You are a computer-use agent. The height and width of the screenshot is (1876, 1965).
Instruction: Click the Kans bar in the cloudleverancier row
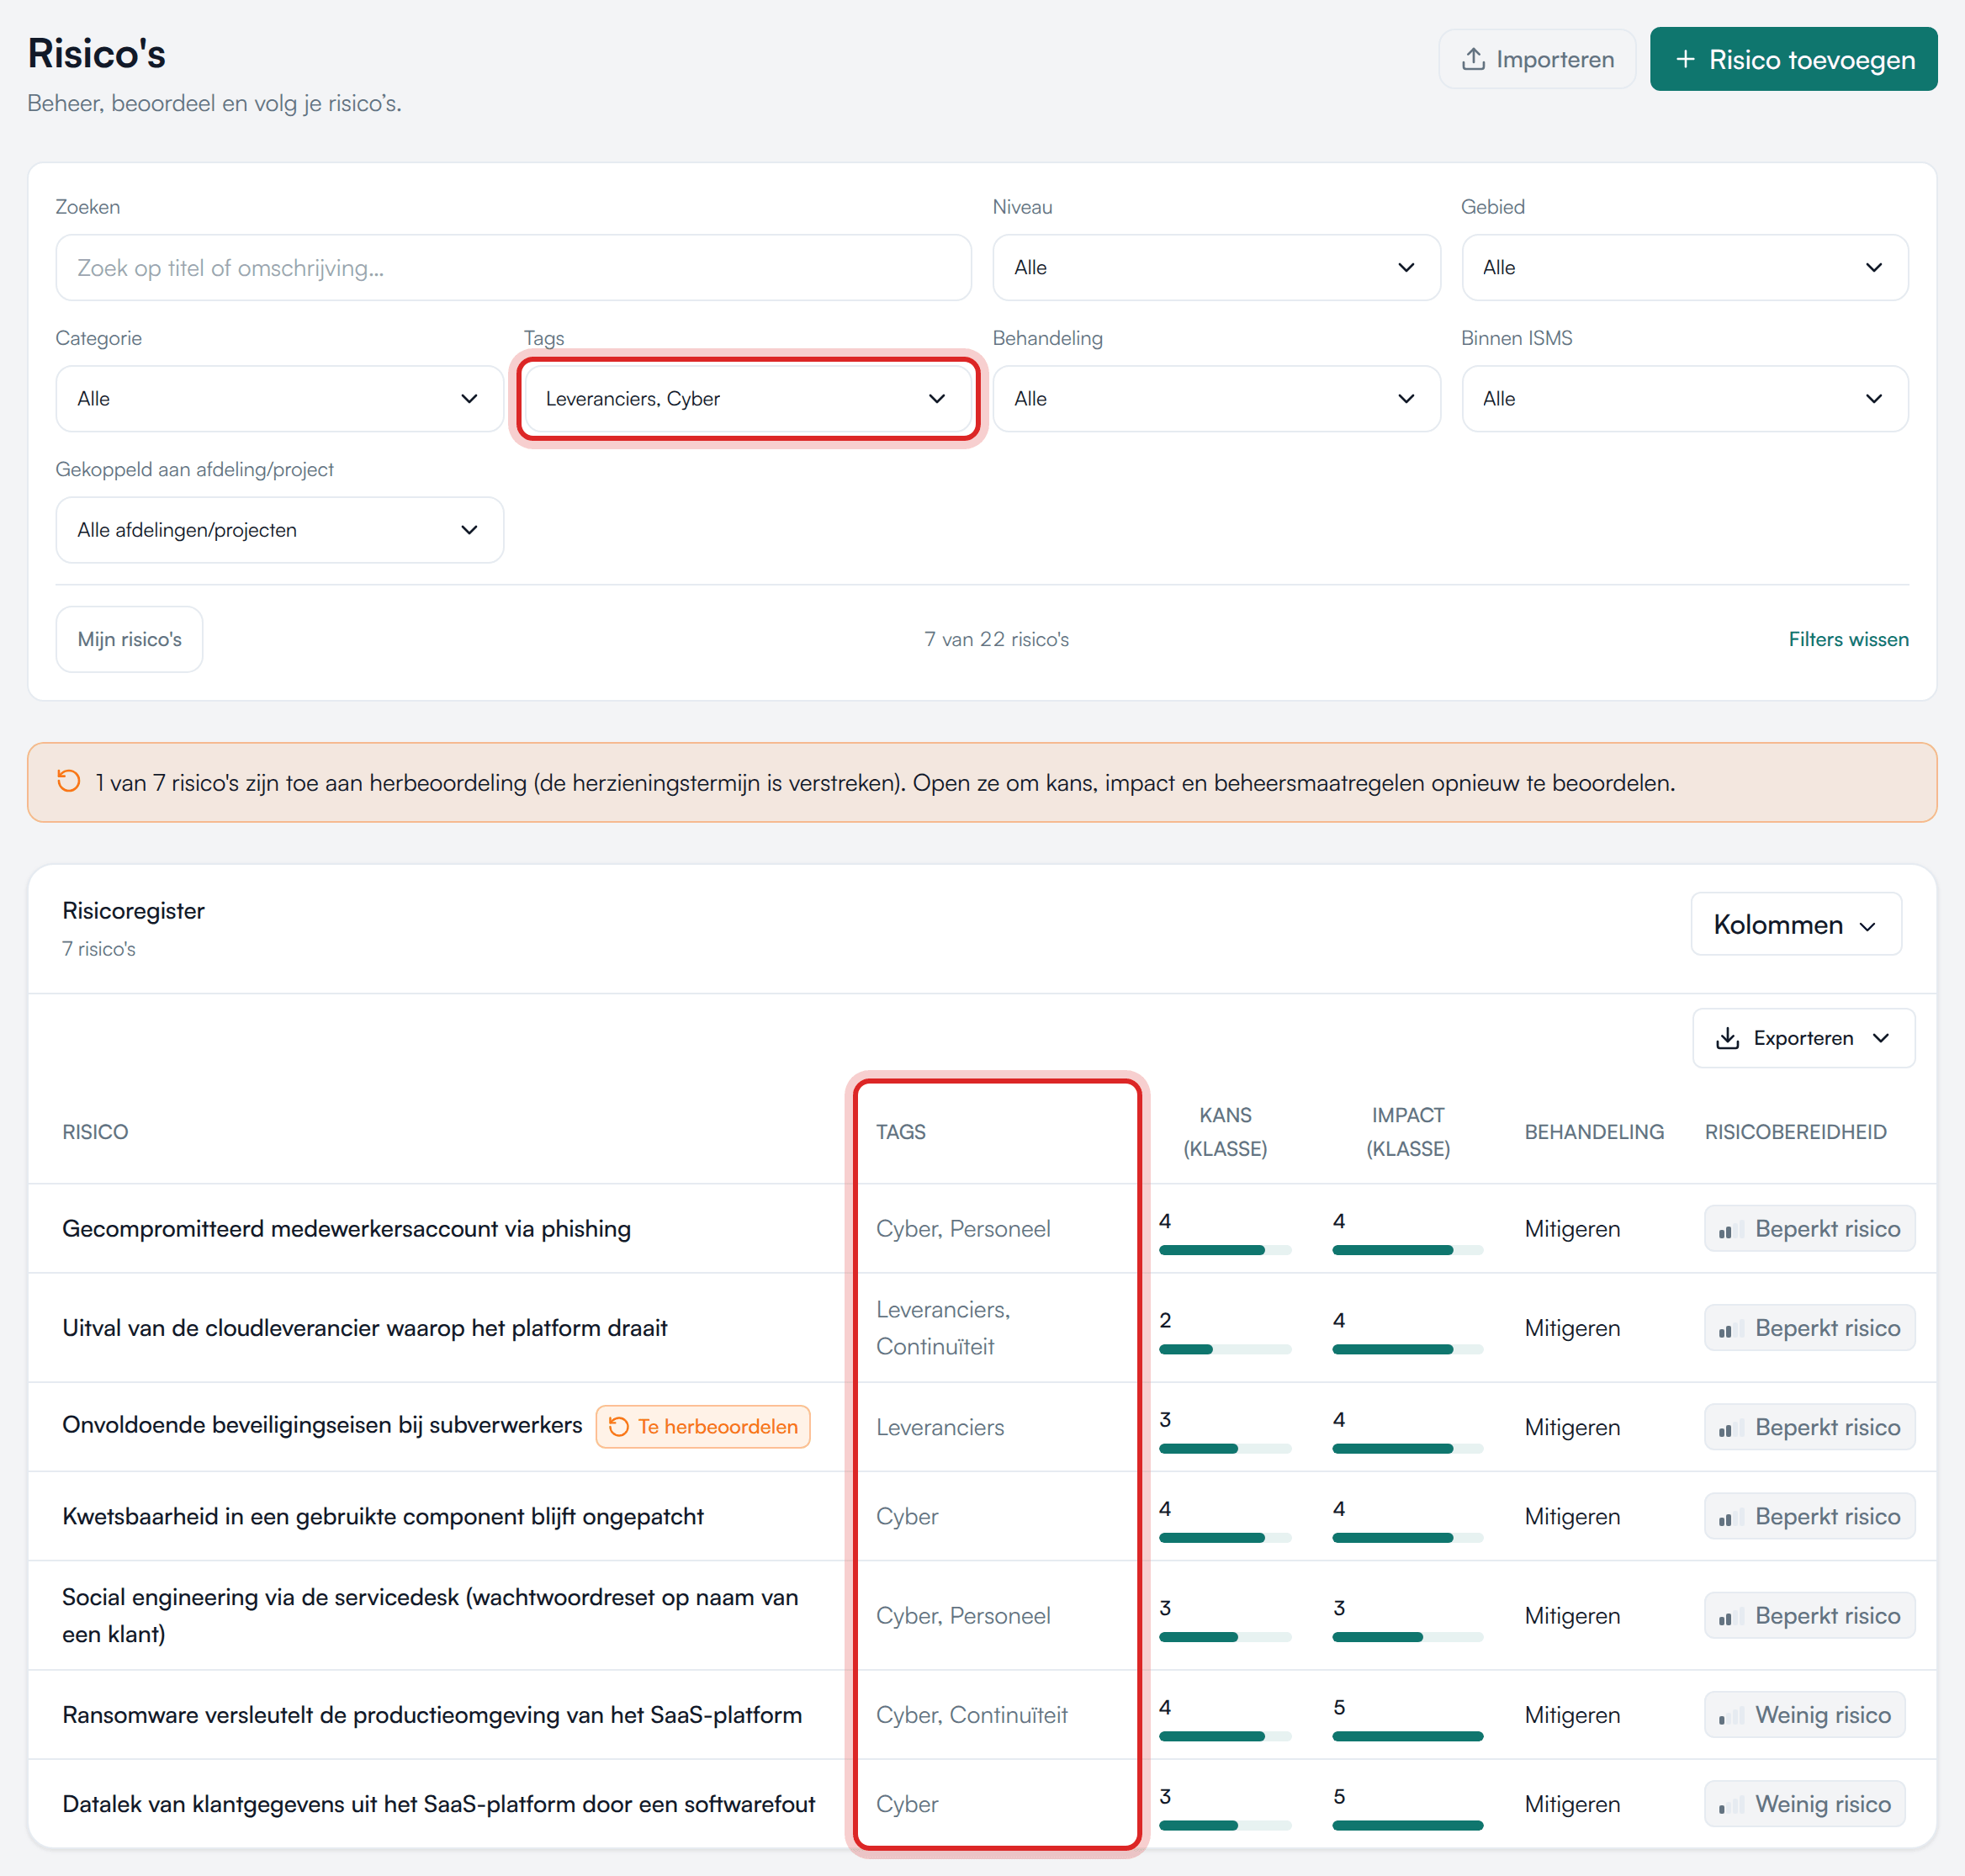[1224, 1349]
